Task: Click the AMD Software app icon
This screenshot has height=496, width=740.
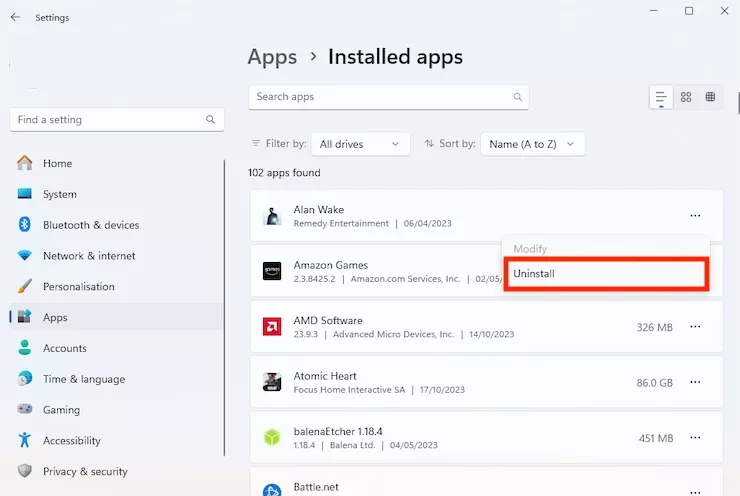Action: coord(272,327)
